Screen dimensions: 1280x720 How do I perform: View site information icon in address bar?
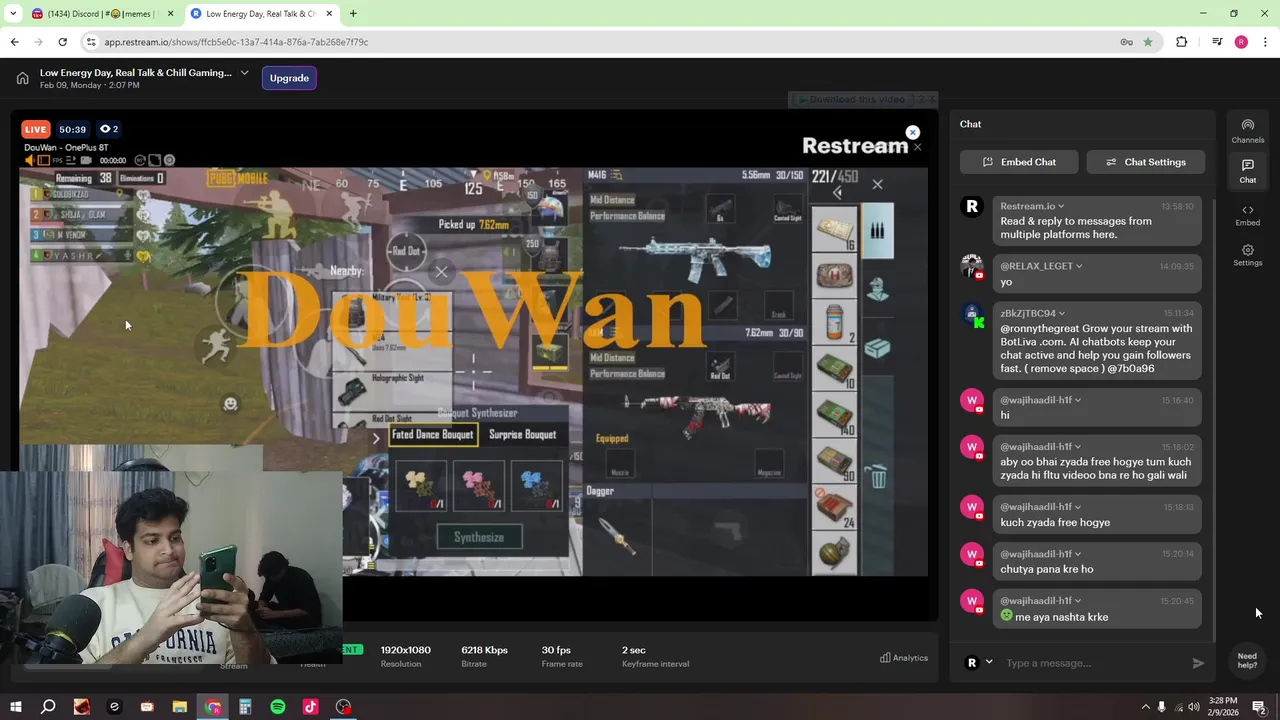[x=91, y=42]
